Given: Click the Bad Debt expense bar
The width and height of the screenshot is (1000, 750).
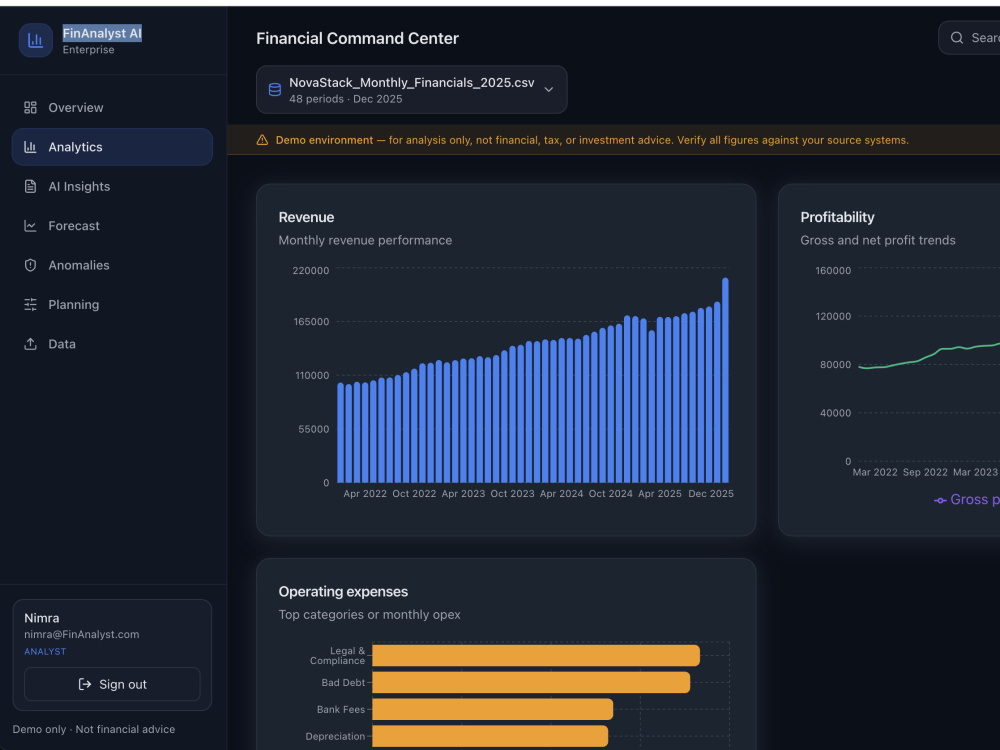Looking at the screenshot, I should pyautogui.click(x=531, y=682).
